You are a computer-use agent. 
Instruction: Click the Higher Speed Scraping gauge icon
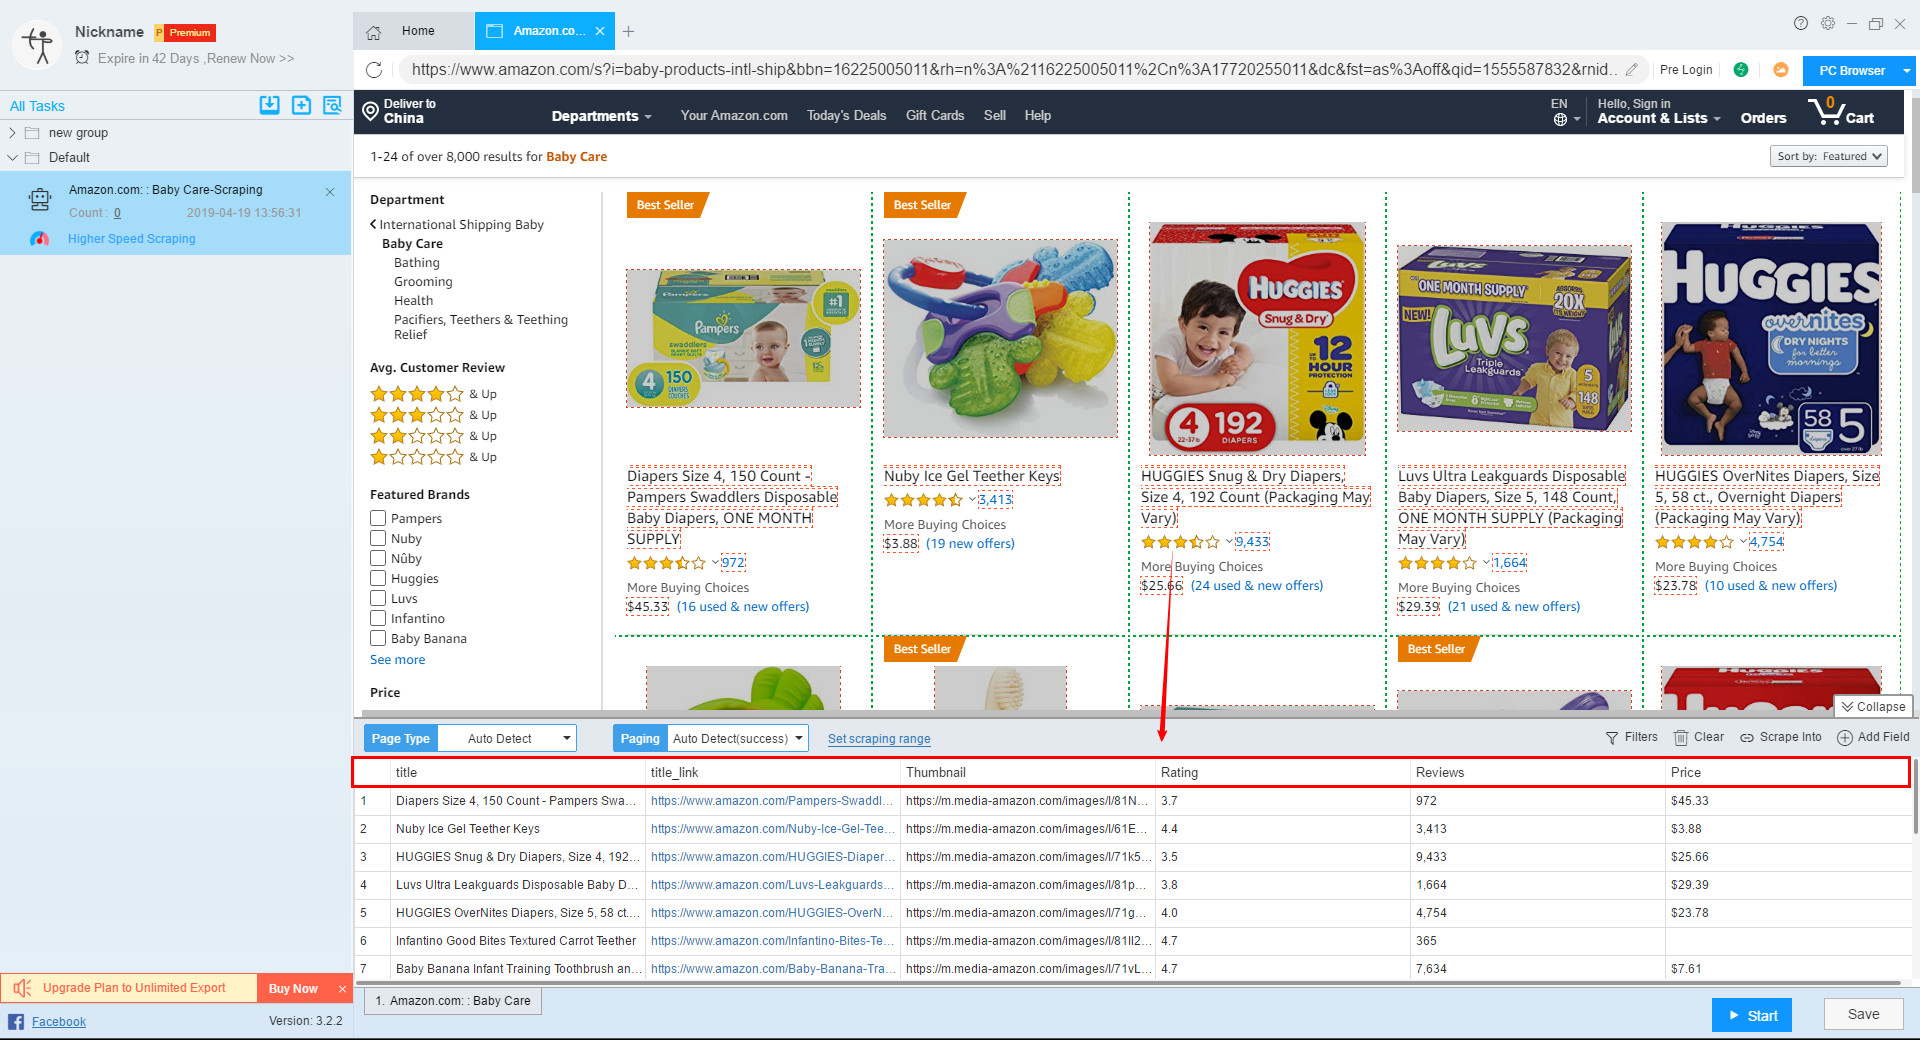pos(40,239)
